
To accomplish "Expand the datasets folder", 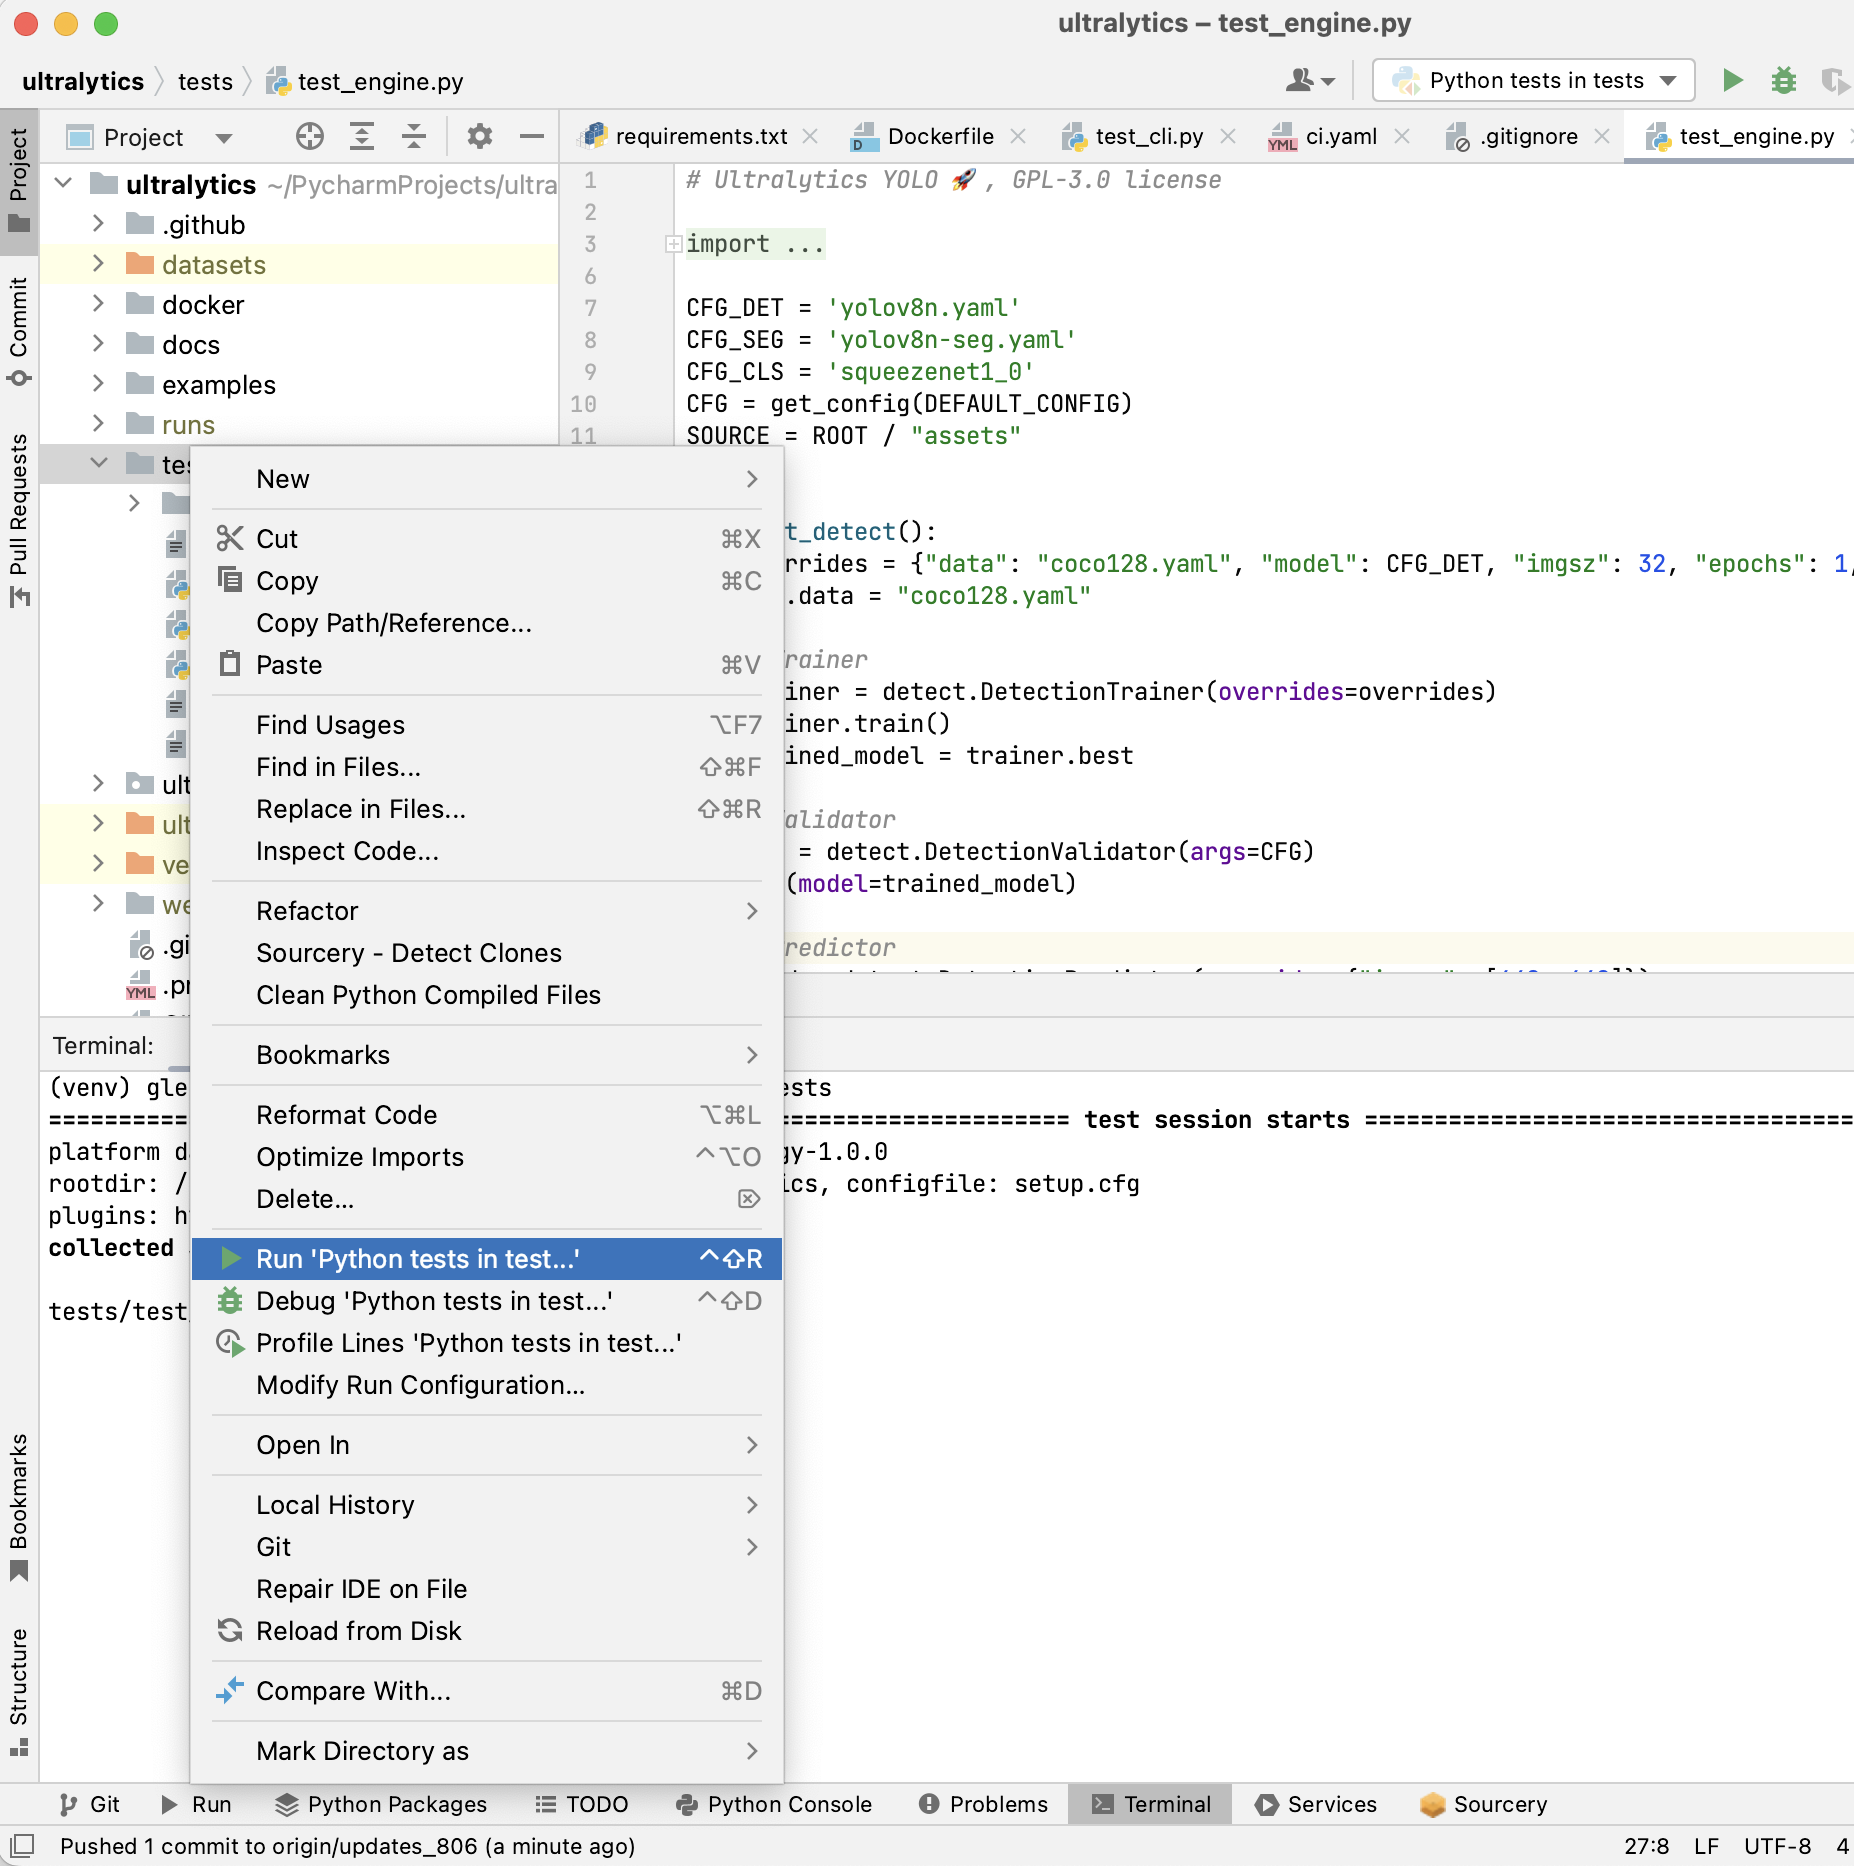I will 97,264.
